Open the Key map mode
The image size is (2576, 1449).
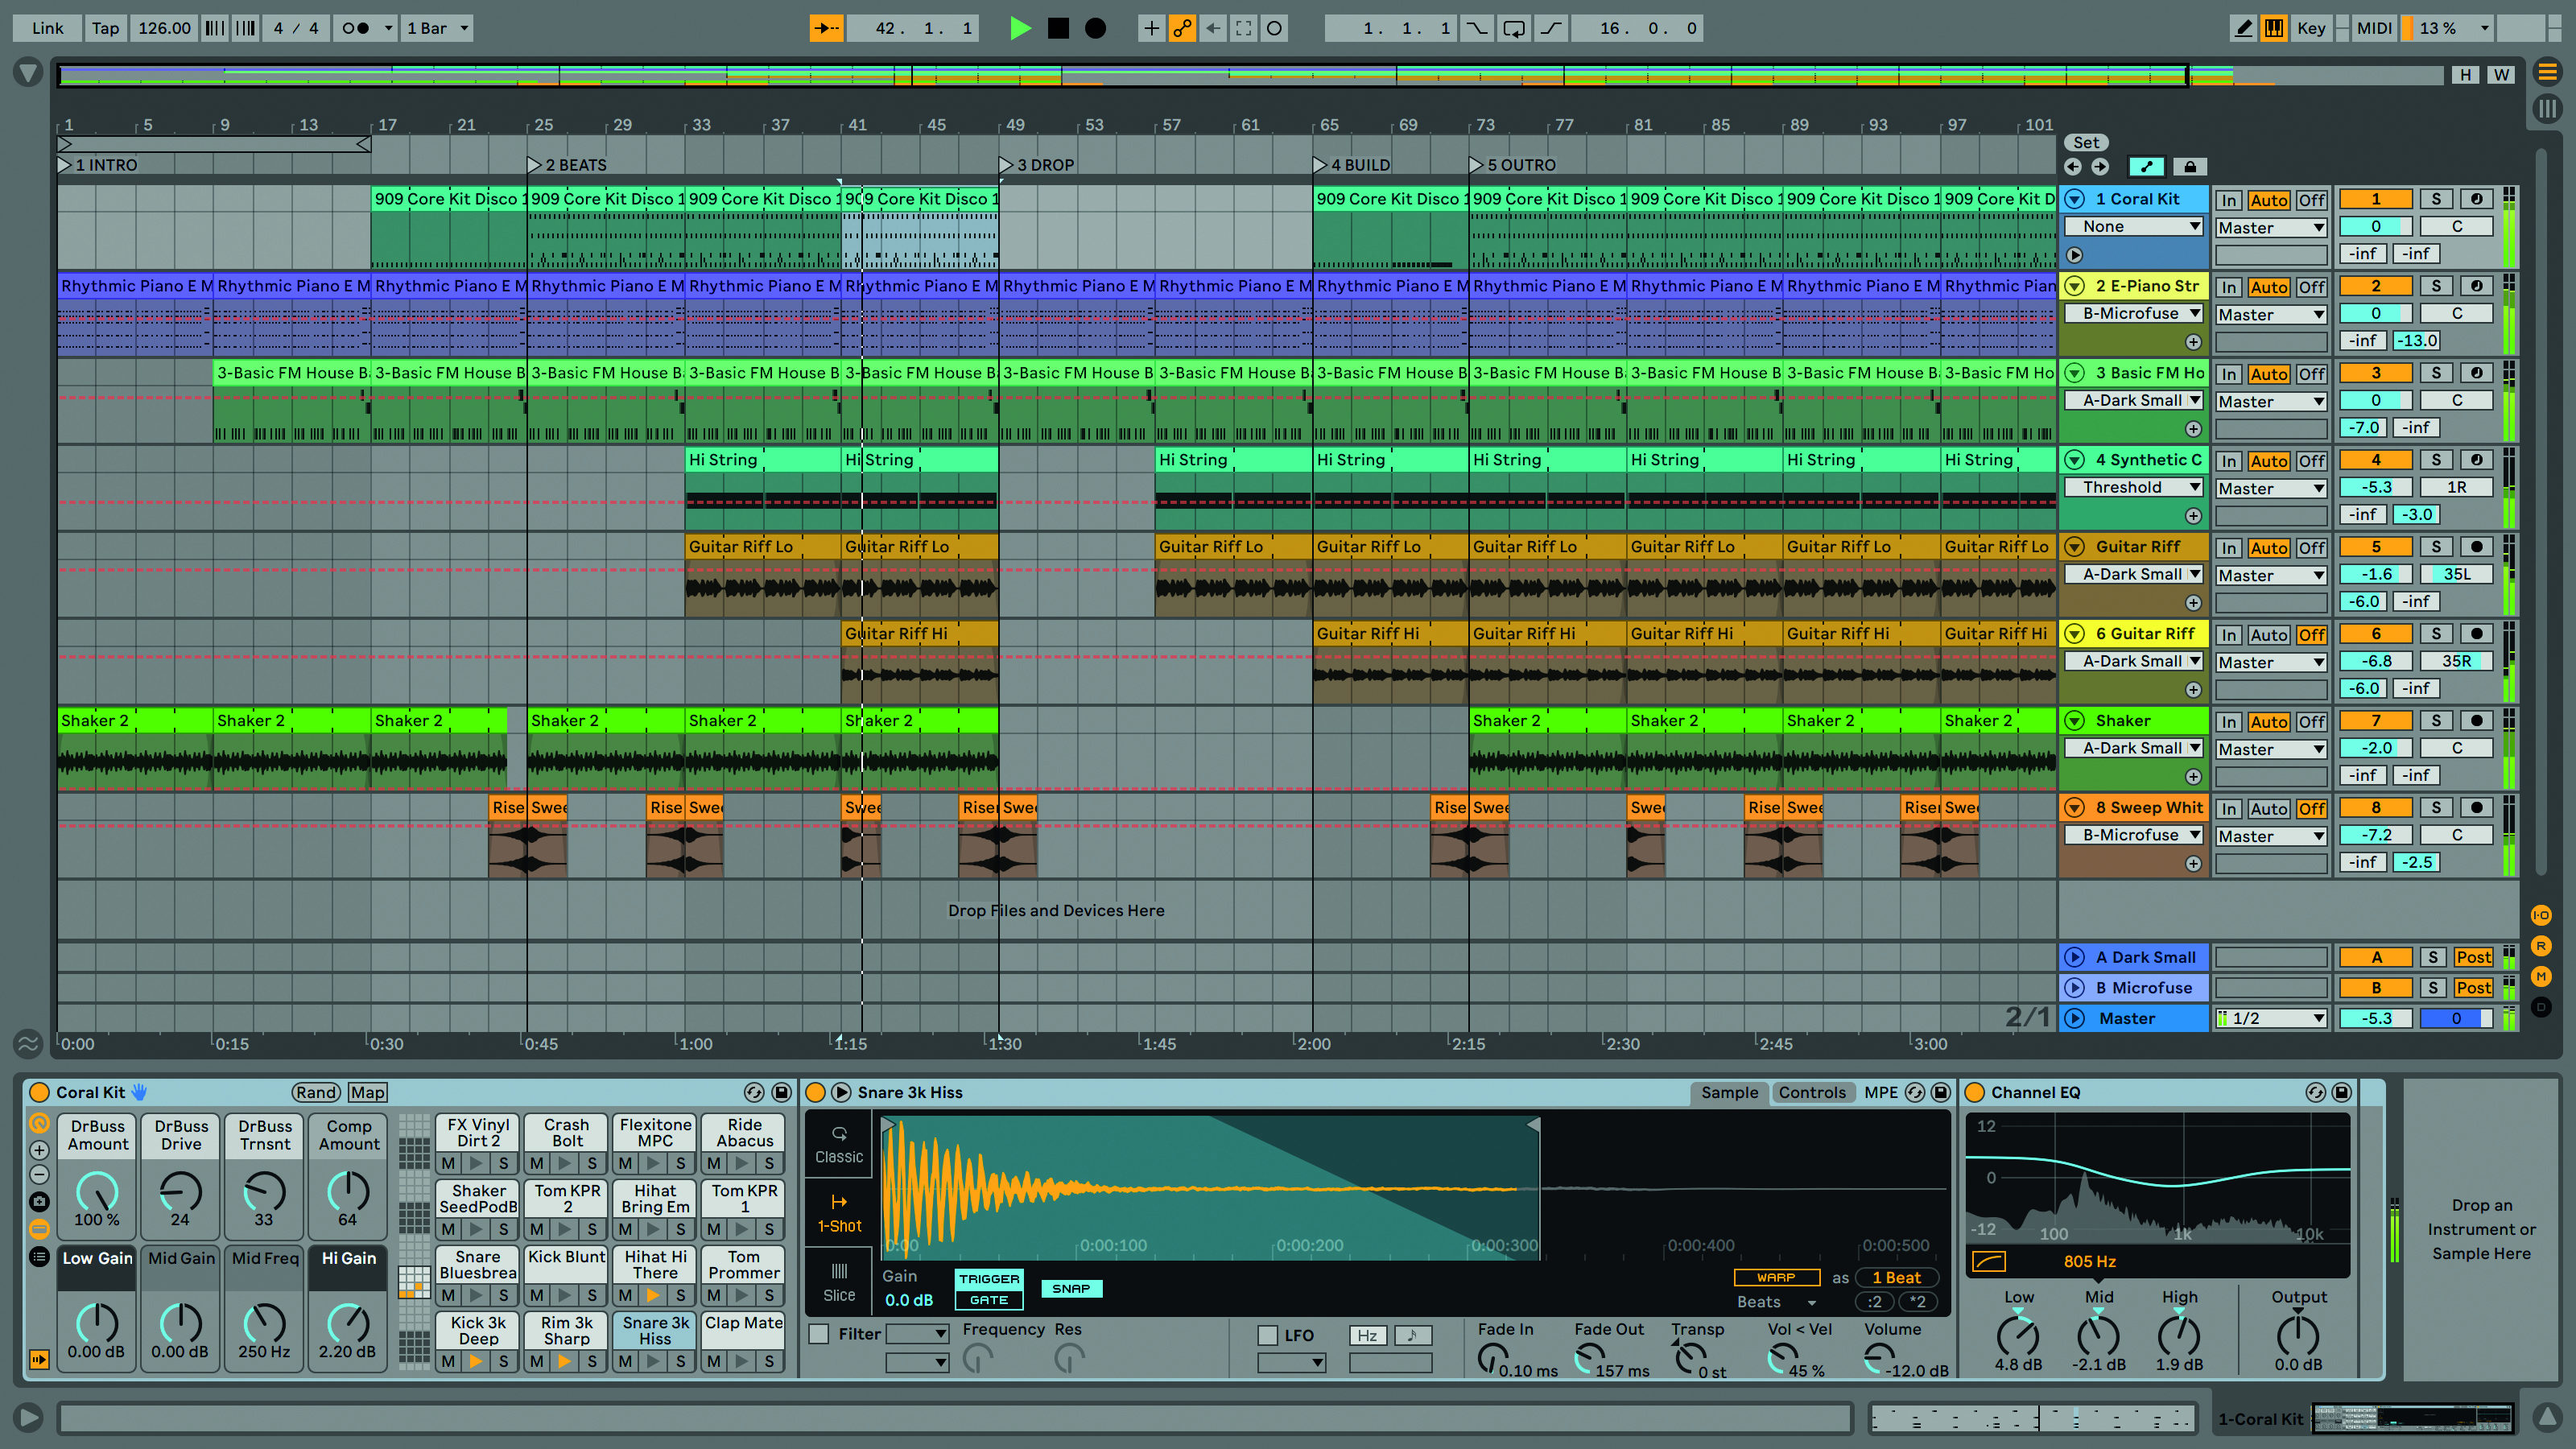click(x=2310, y=28)
